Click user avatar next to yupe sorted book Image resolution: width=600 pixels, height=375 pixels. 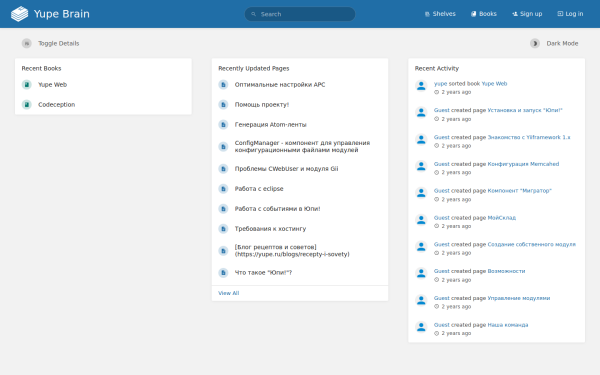coord(421,86)
